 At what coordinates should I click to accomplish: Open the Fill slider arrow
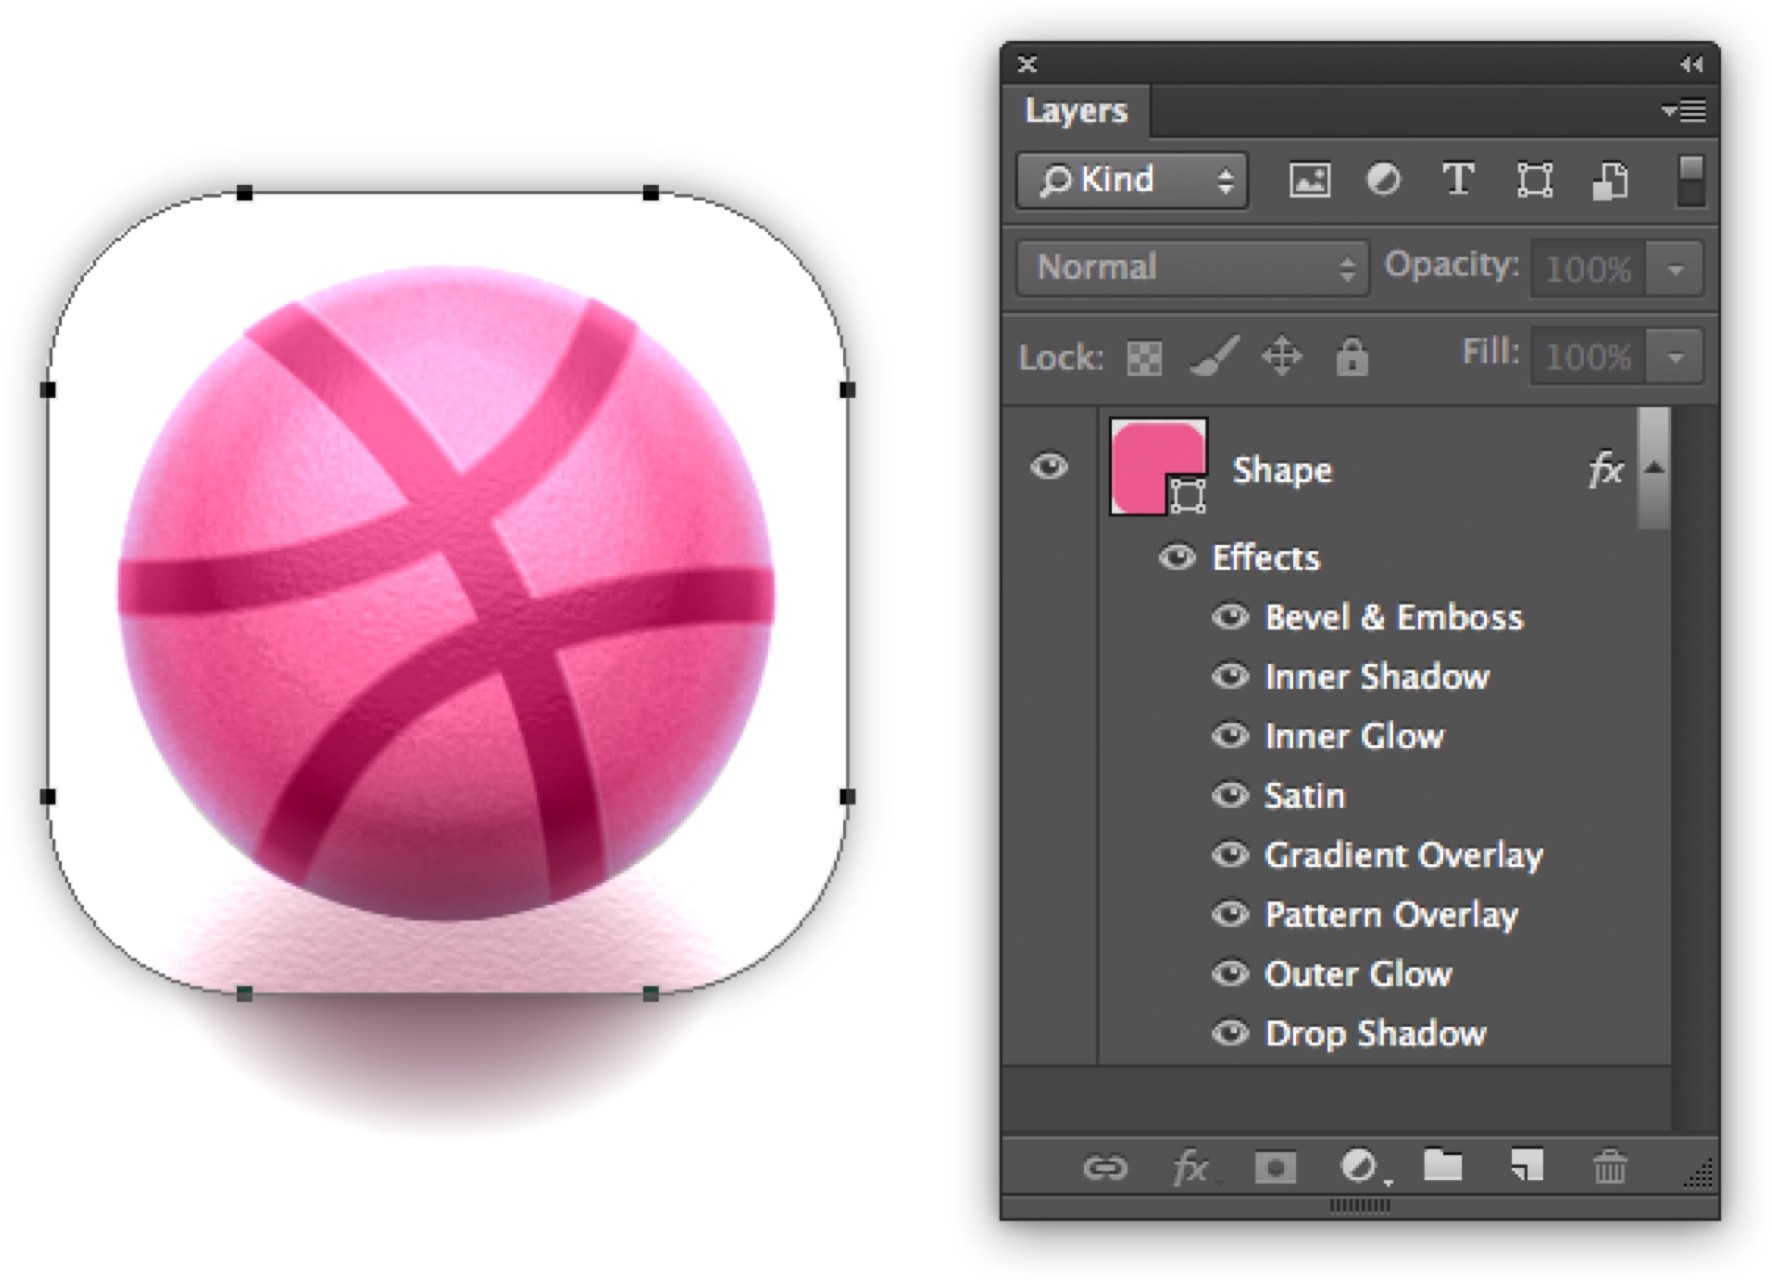(1675, 357)
